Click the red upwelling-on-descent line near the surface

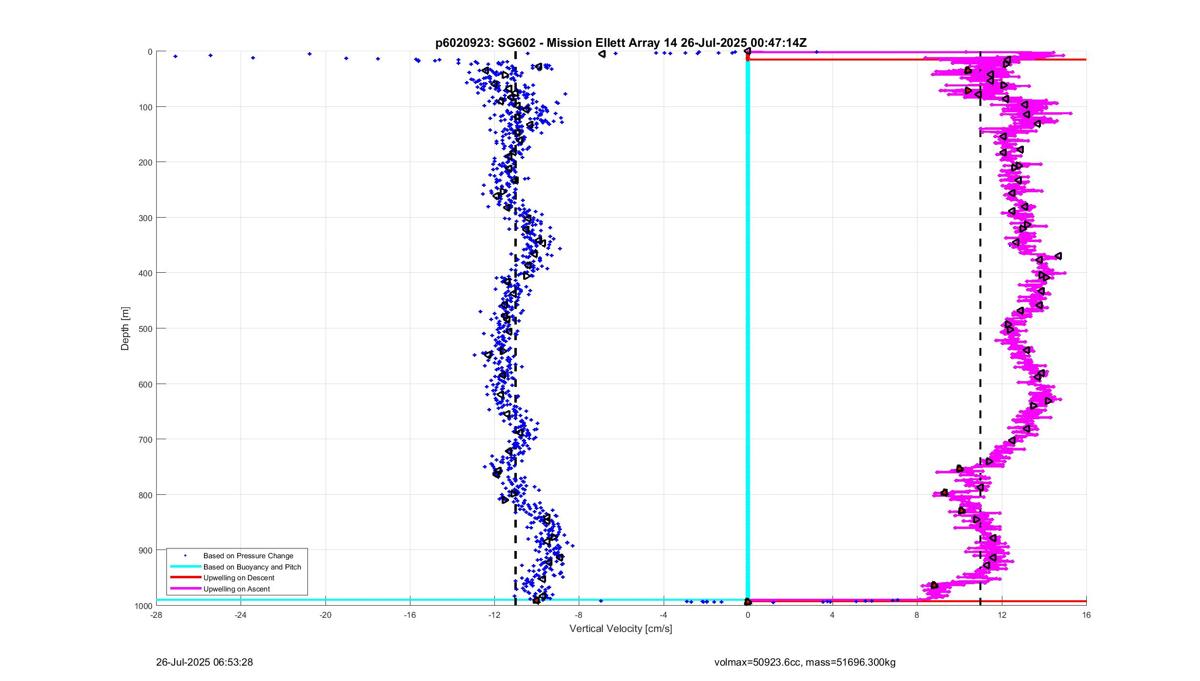[x=917, y=60]
